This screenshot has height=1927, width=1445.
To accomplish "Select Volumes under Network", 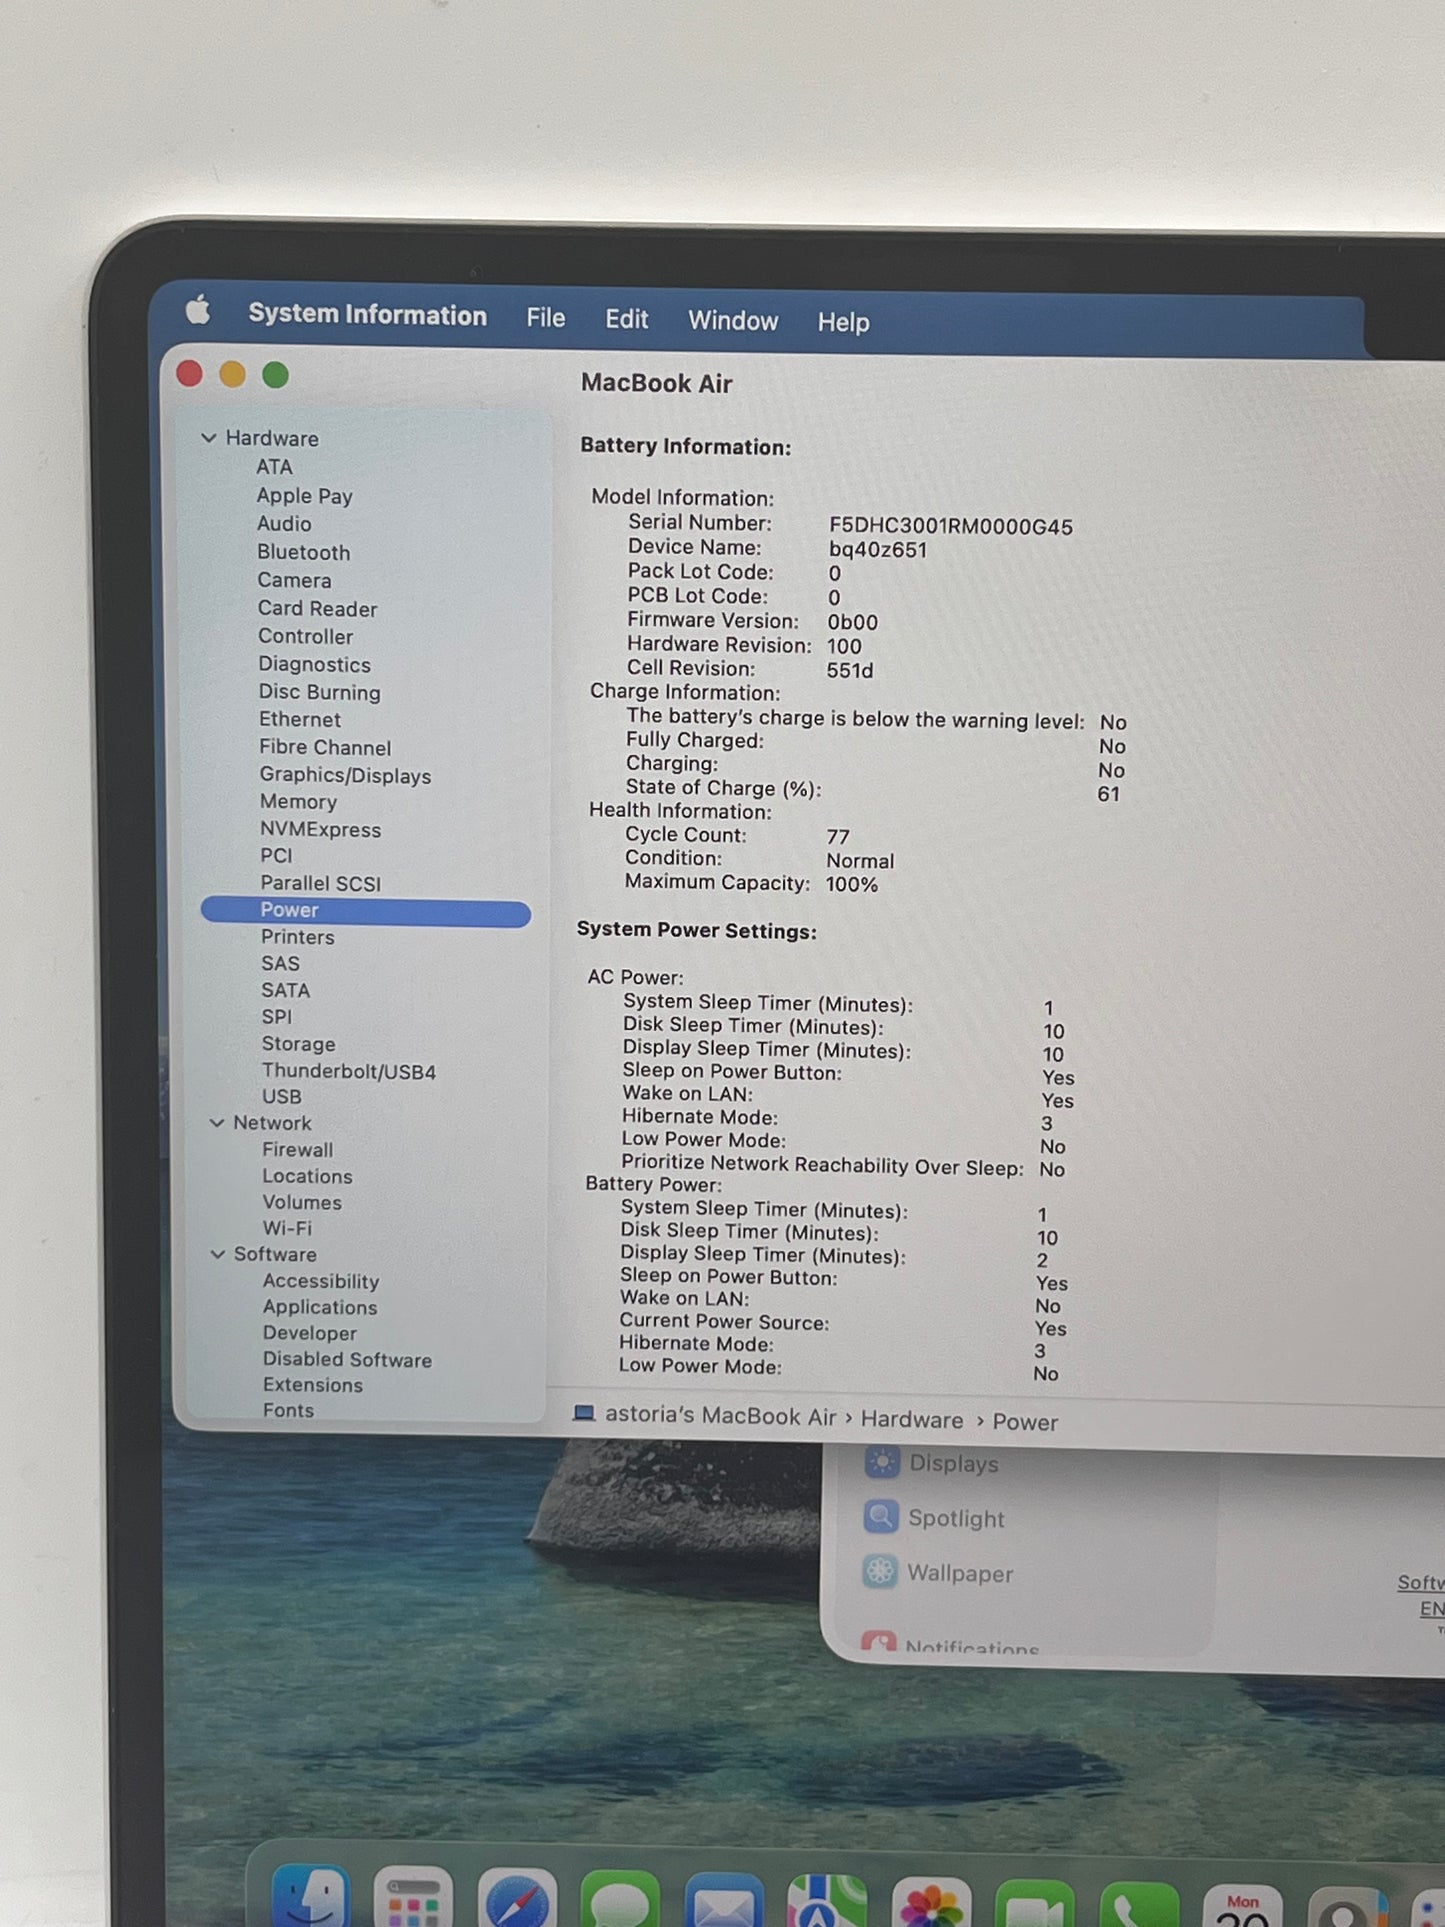I will [302, 1202].
